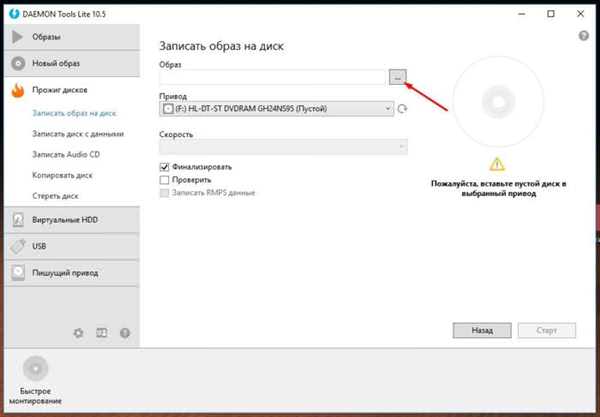The height and width of the screenshot is (417, 600).
Task: Uncheck the Финализировать checkbox
Action: (x=164, y=167)
